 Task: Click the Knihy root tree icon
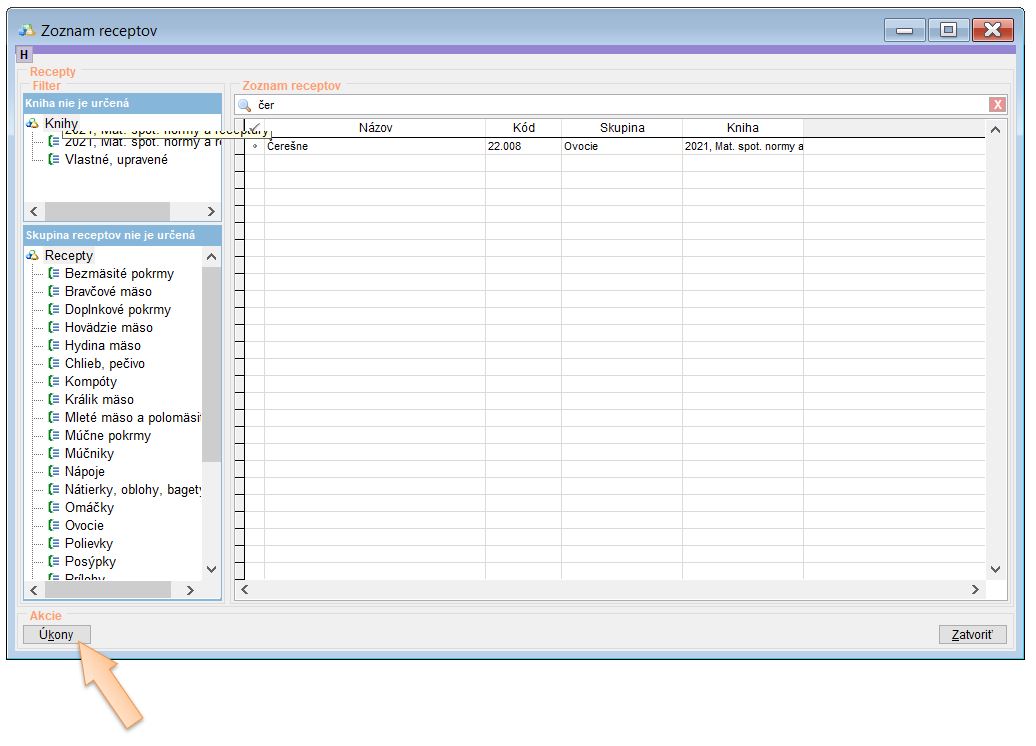[x=32, y=124]
